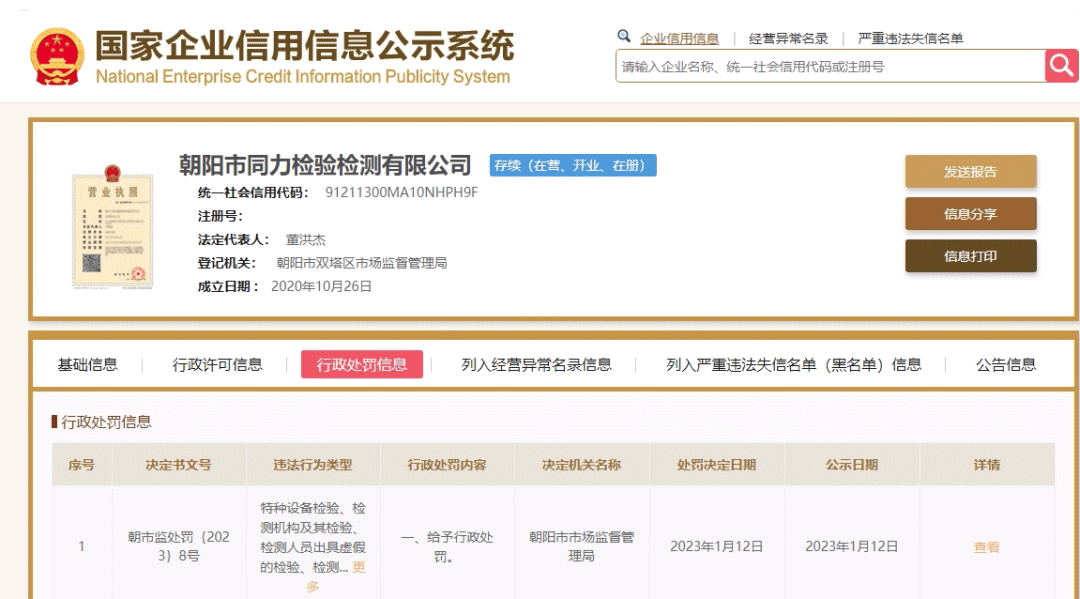Open the 行政许可信息 tab
This screenshot has width=1080, height=599.
(217, 365)
